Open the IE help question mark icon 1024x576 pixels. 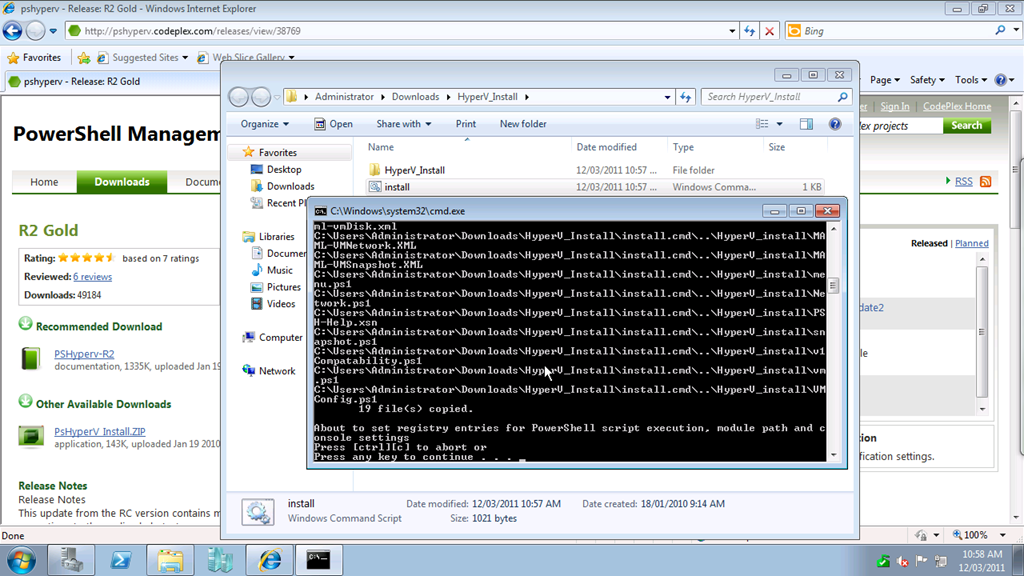tap(1000, 80)
